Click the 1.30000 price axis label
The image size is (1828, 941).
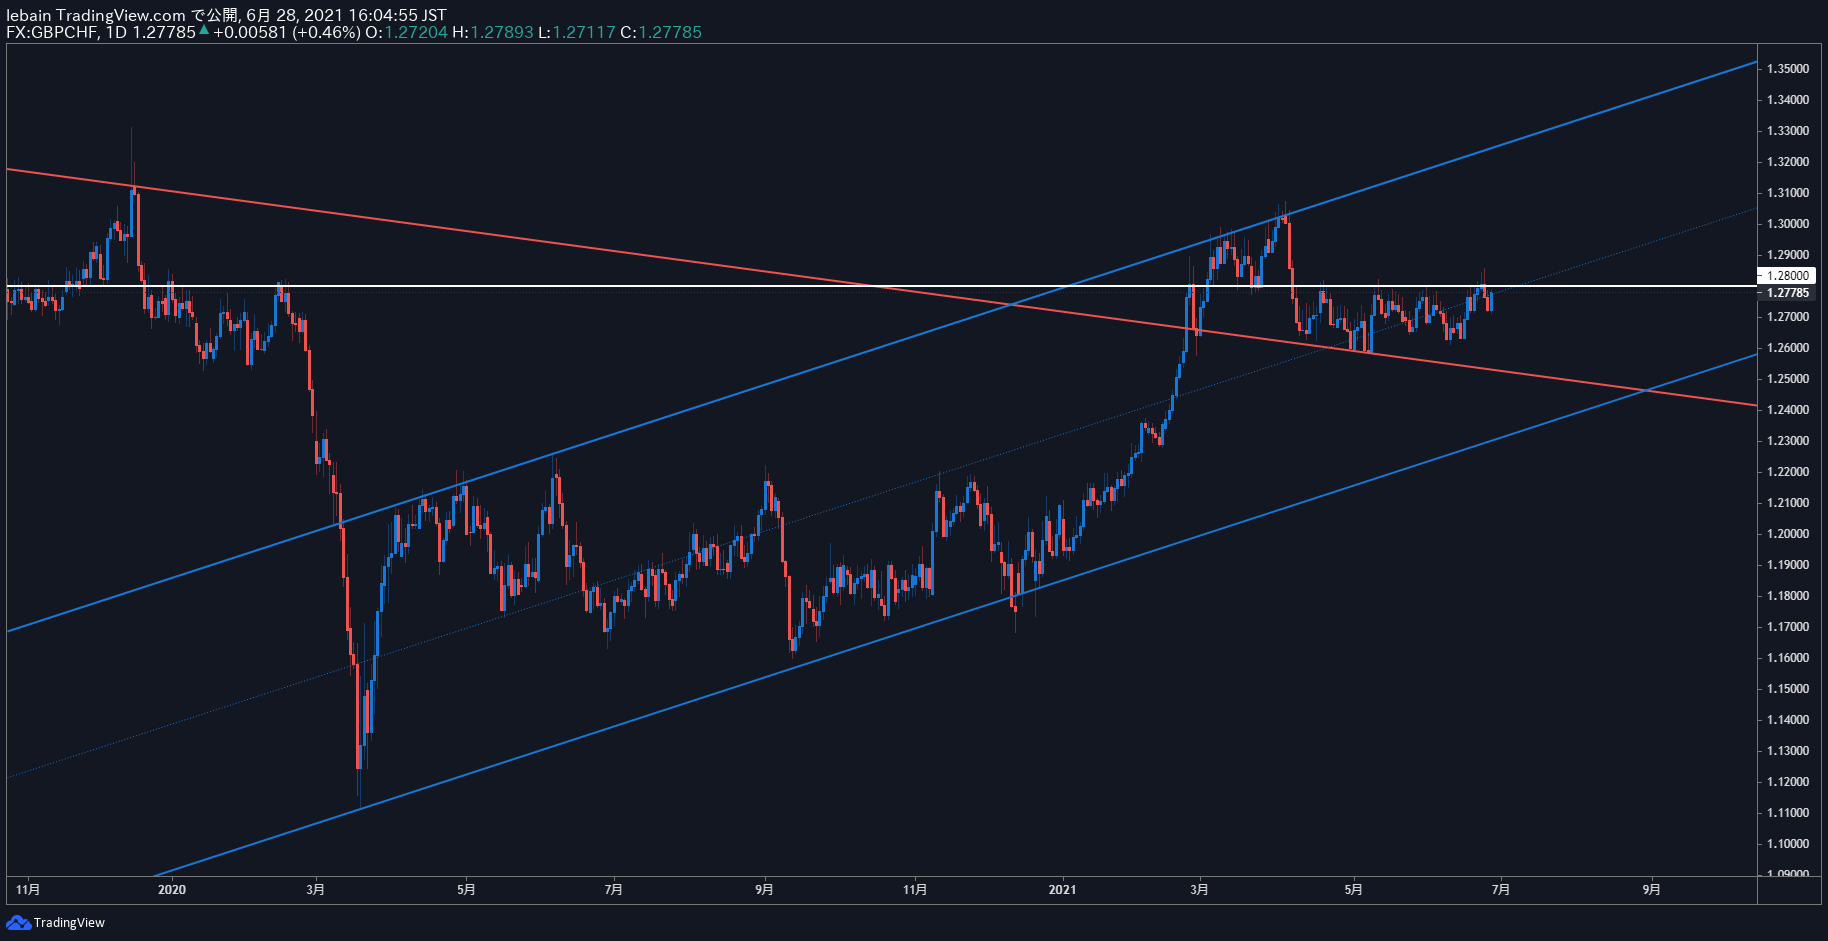1788,224
